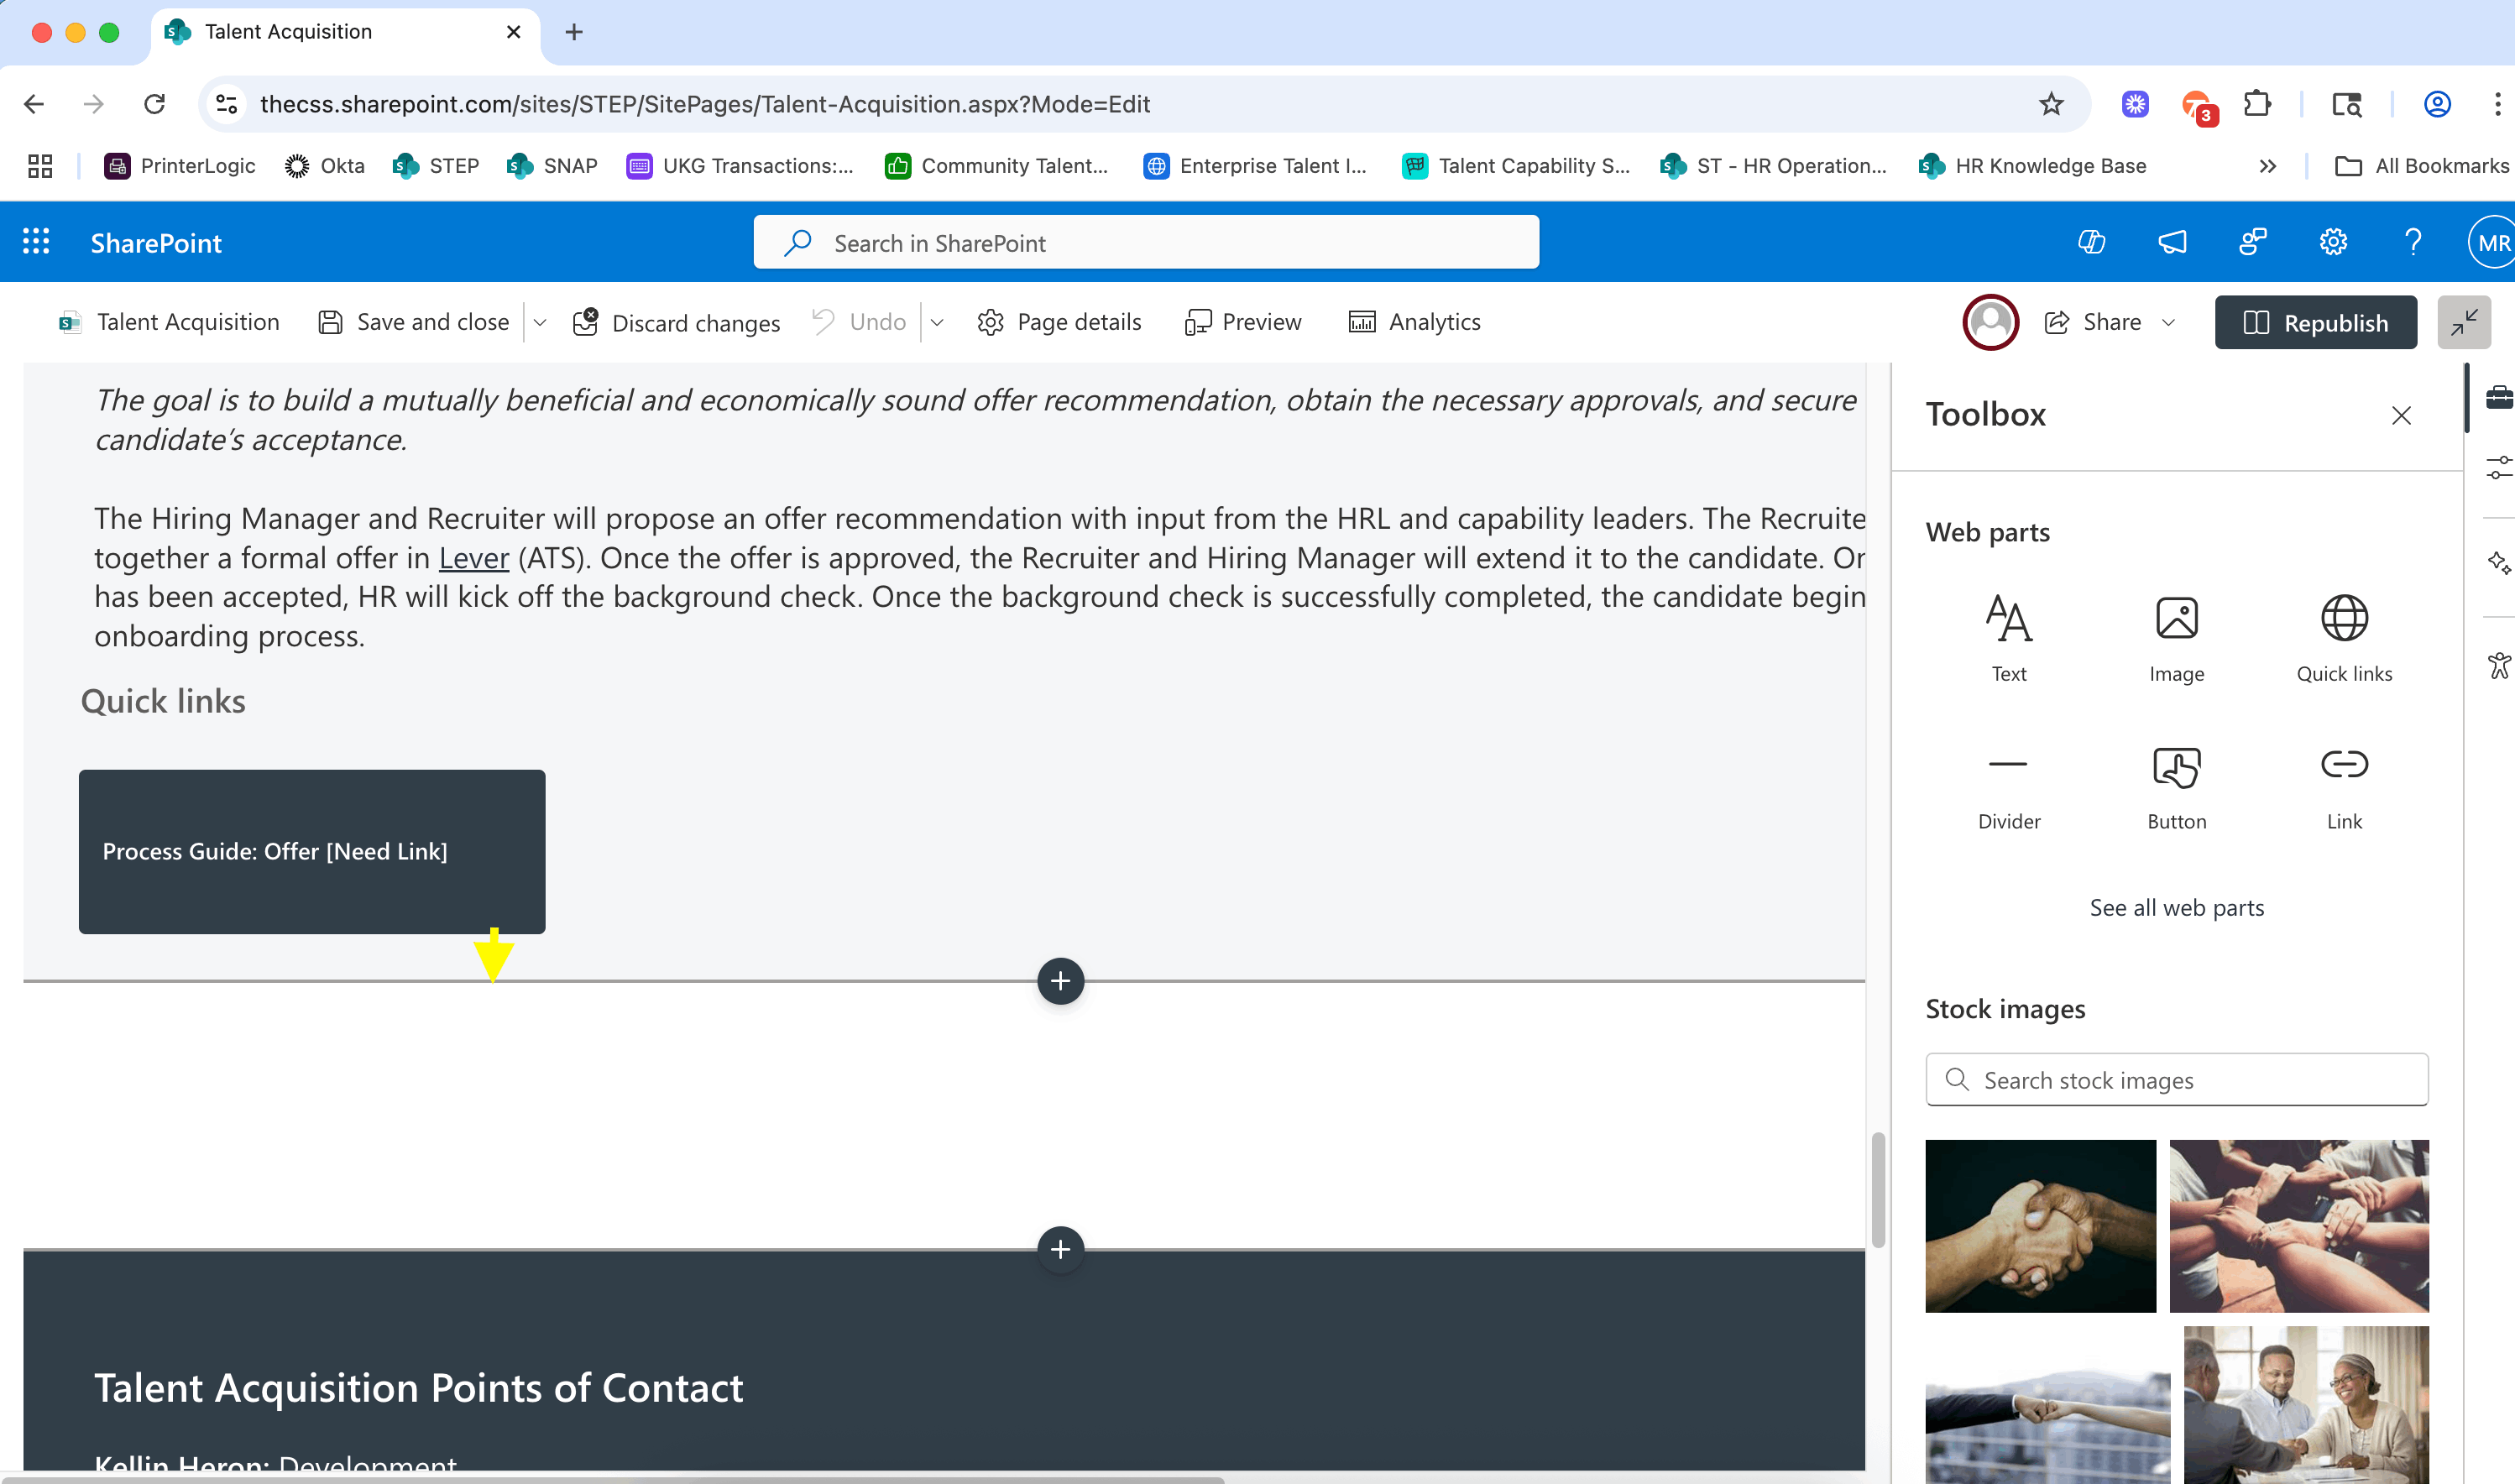Image resolution: width=2515 pixels, height=1484 pixels.
Task: Open the toolbox briefcase icon in side rail
Action: pos(2498,397)
